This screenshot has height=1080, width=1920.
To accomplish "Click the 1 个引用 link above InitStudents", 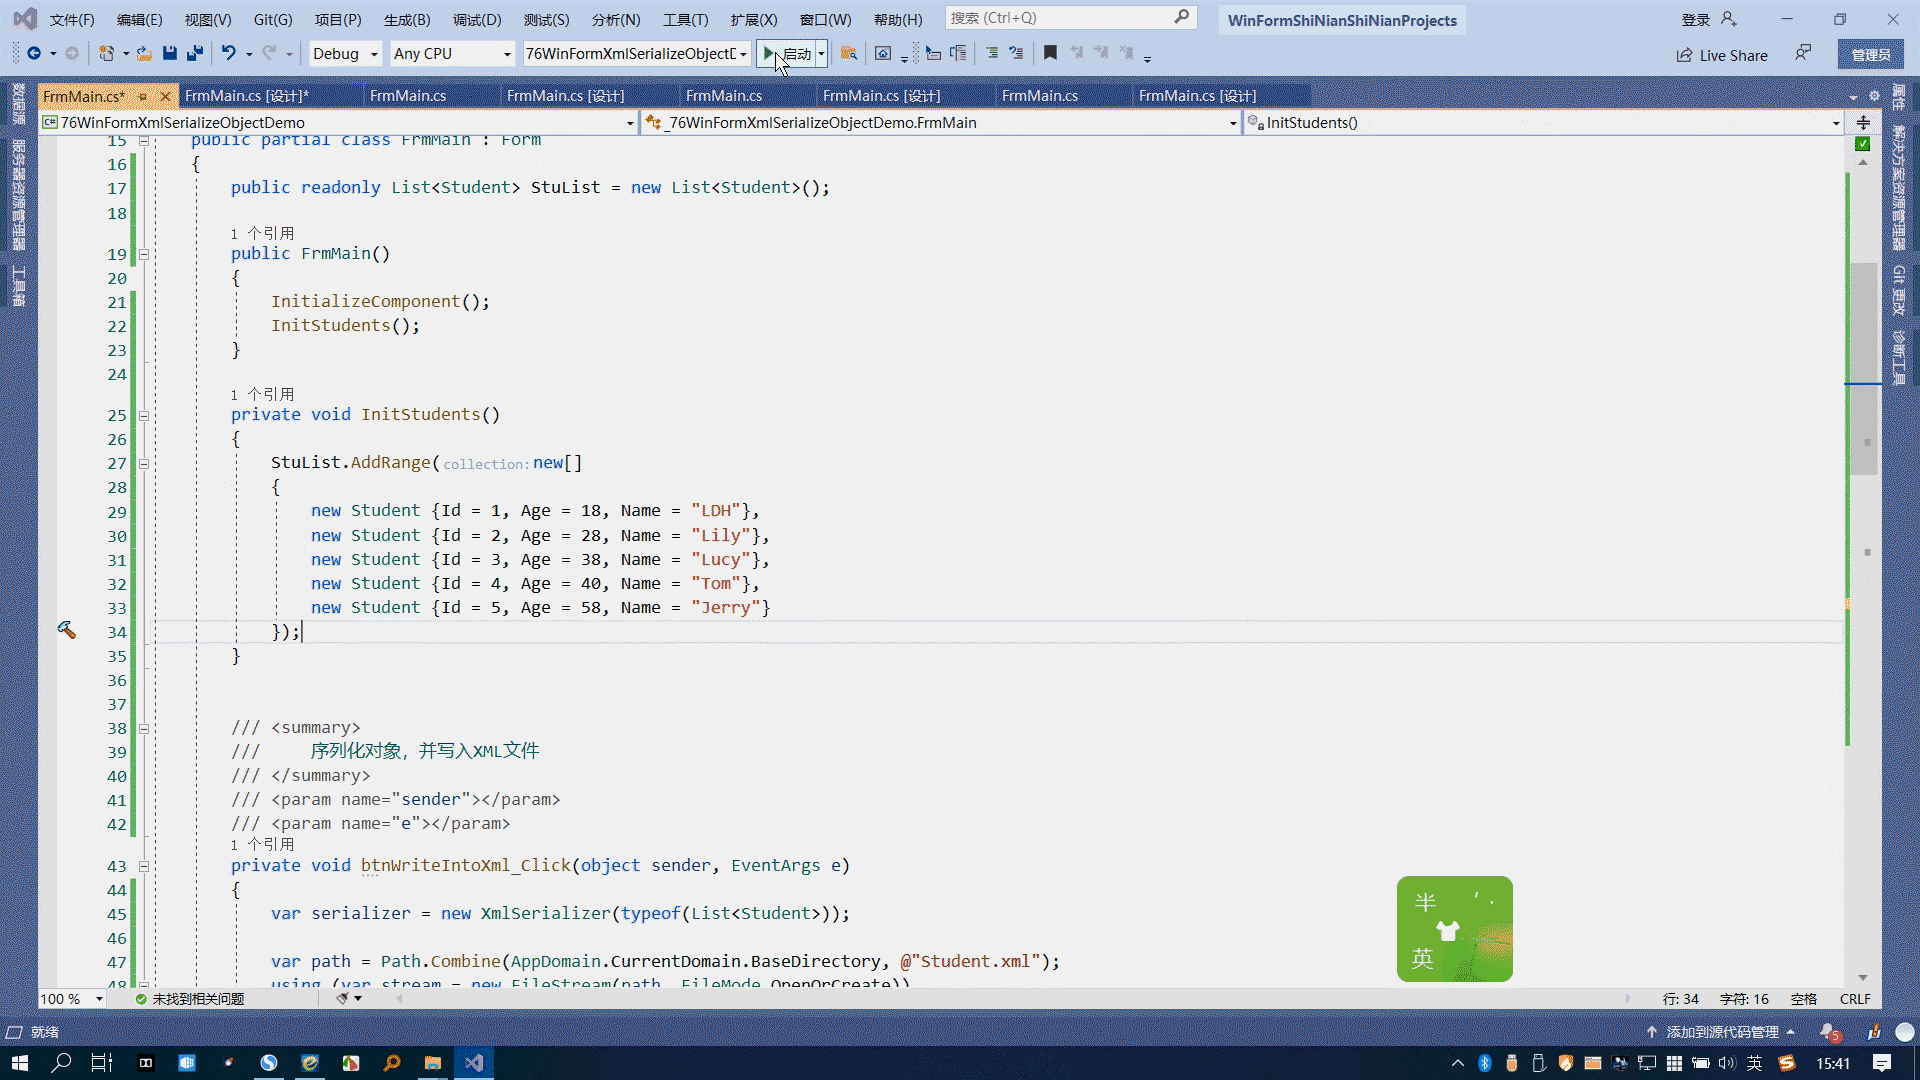I will coord(262,394).
